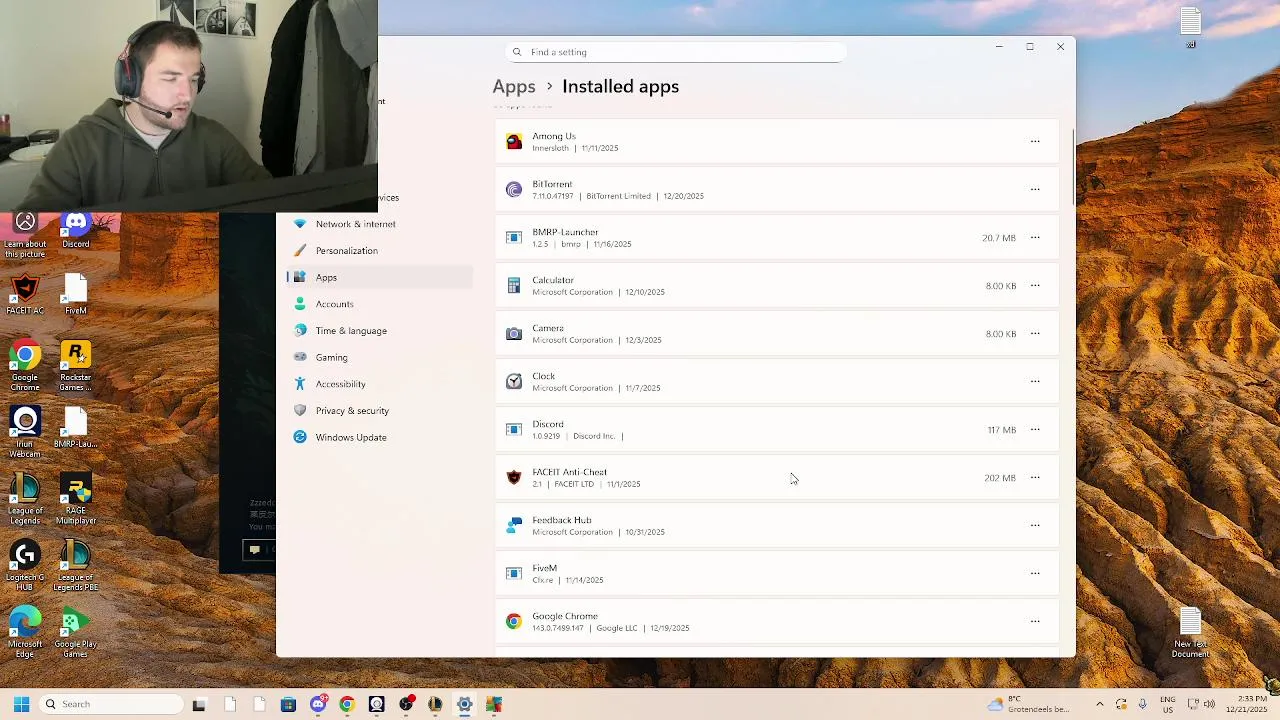This screenshot has height=720, width=1280.
Task: Open more options for Among Us
Action: click(1035, 142)
